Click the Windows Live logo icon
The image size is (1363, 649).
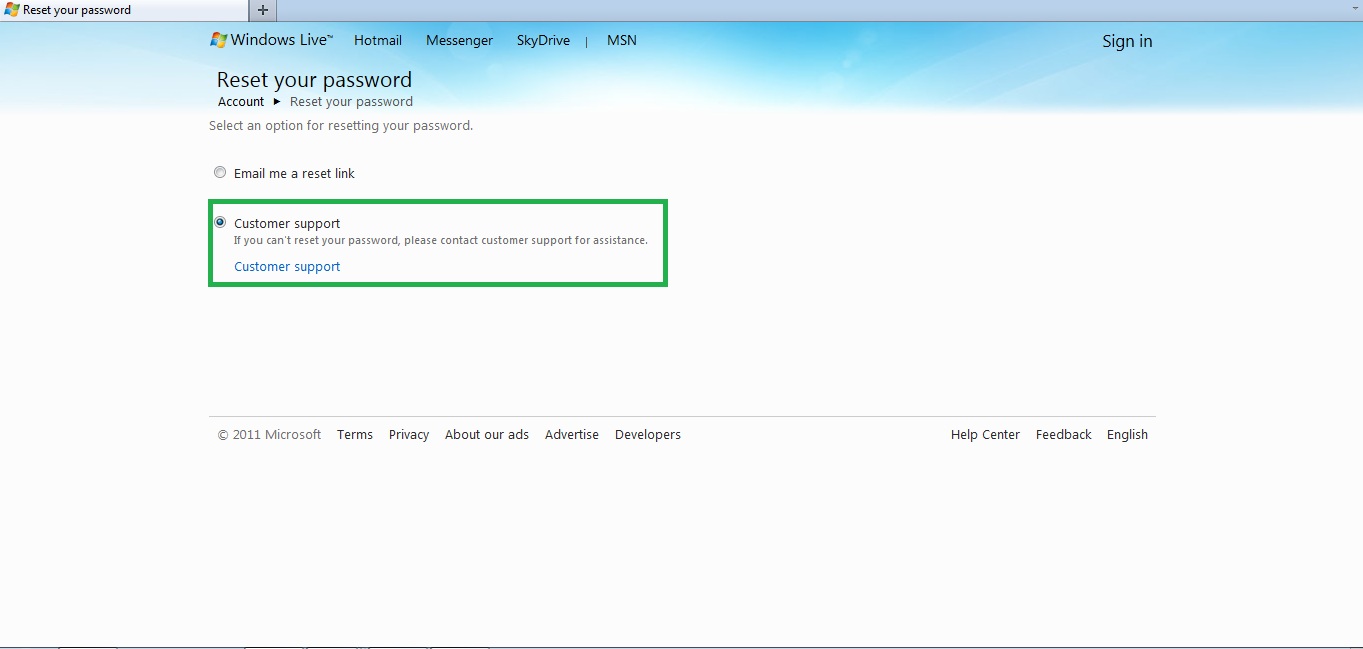[x=217, y=40]
